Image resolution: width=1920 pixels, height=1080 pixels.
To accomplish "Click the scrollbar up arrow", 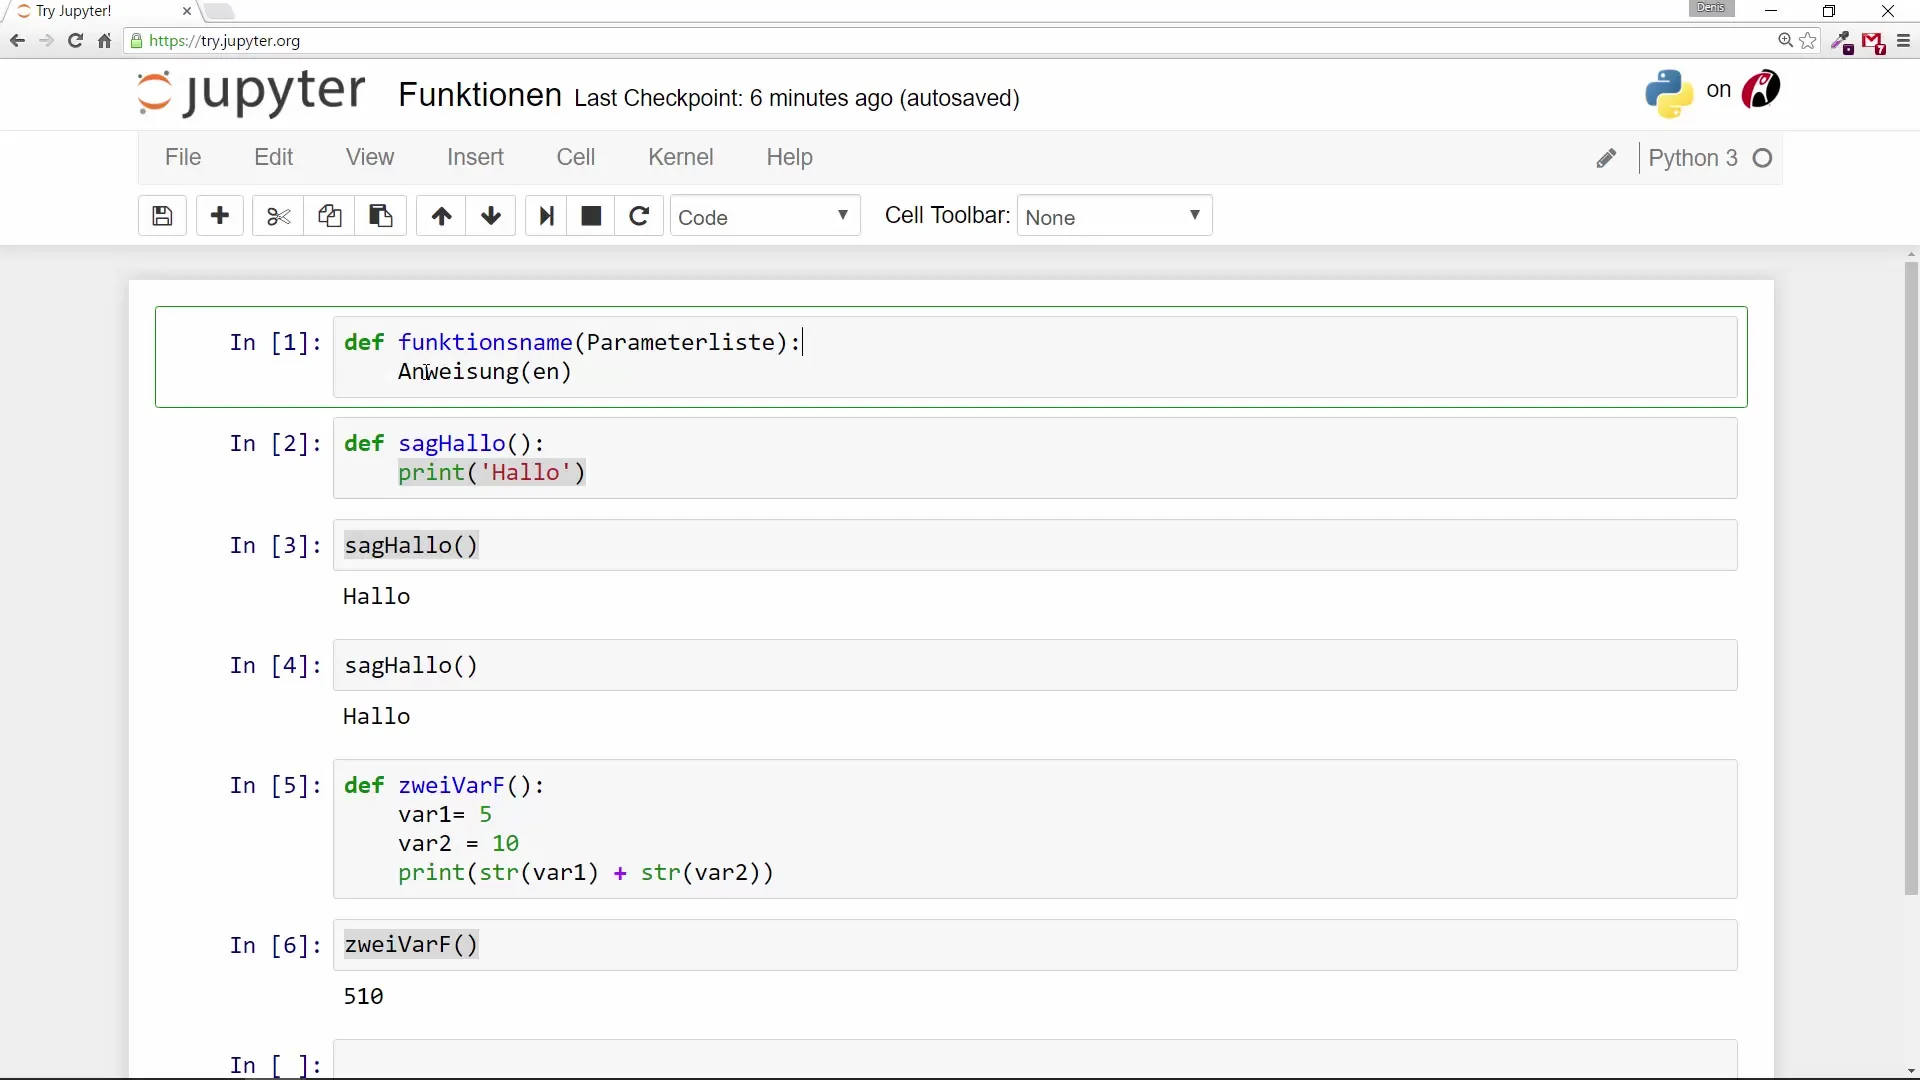I will tap(1911, 254).
